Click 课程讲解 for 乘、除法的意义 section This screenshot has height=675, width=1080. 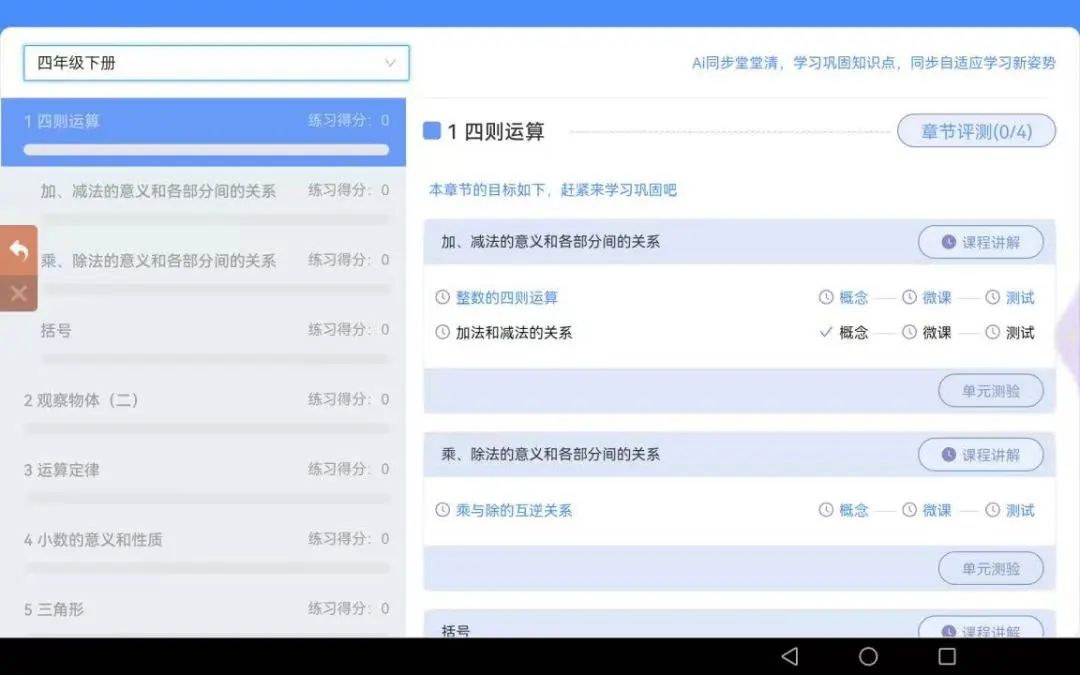coord(980,455)
